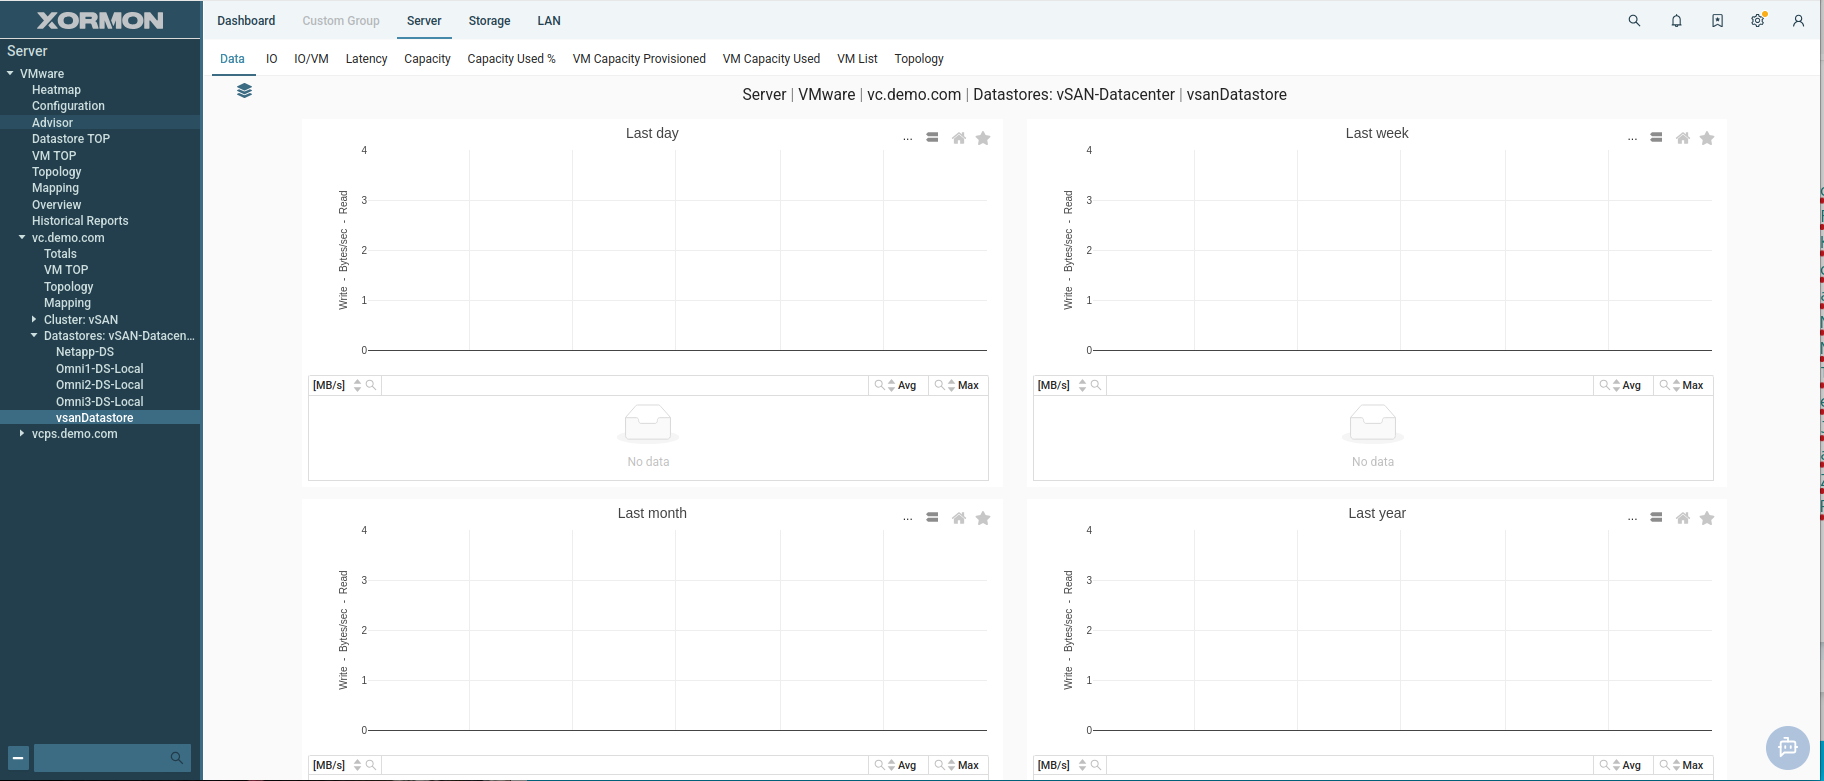Click the search magnifier icon in top bar
1824x781 pixels.
click(x=1634, y=21)
